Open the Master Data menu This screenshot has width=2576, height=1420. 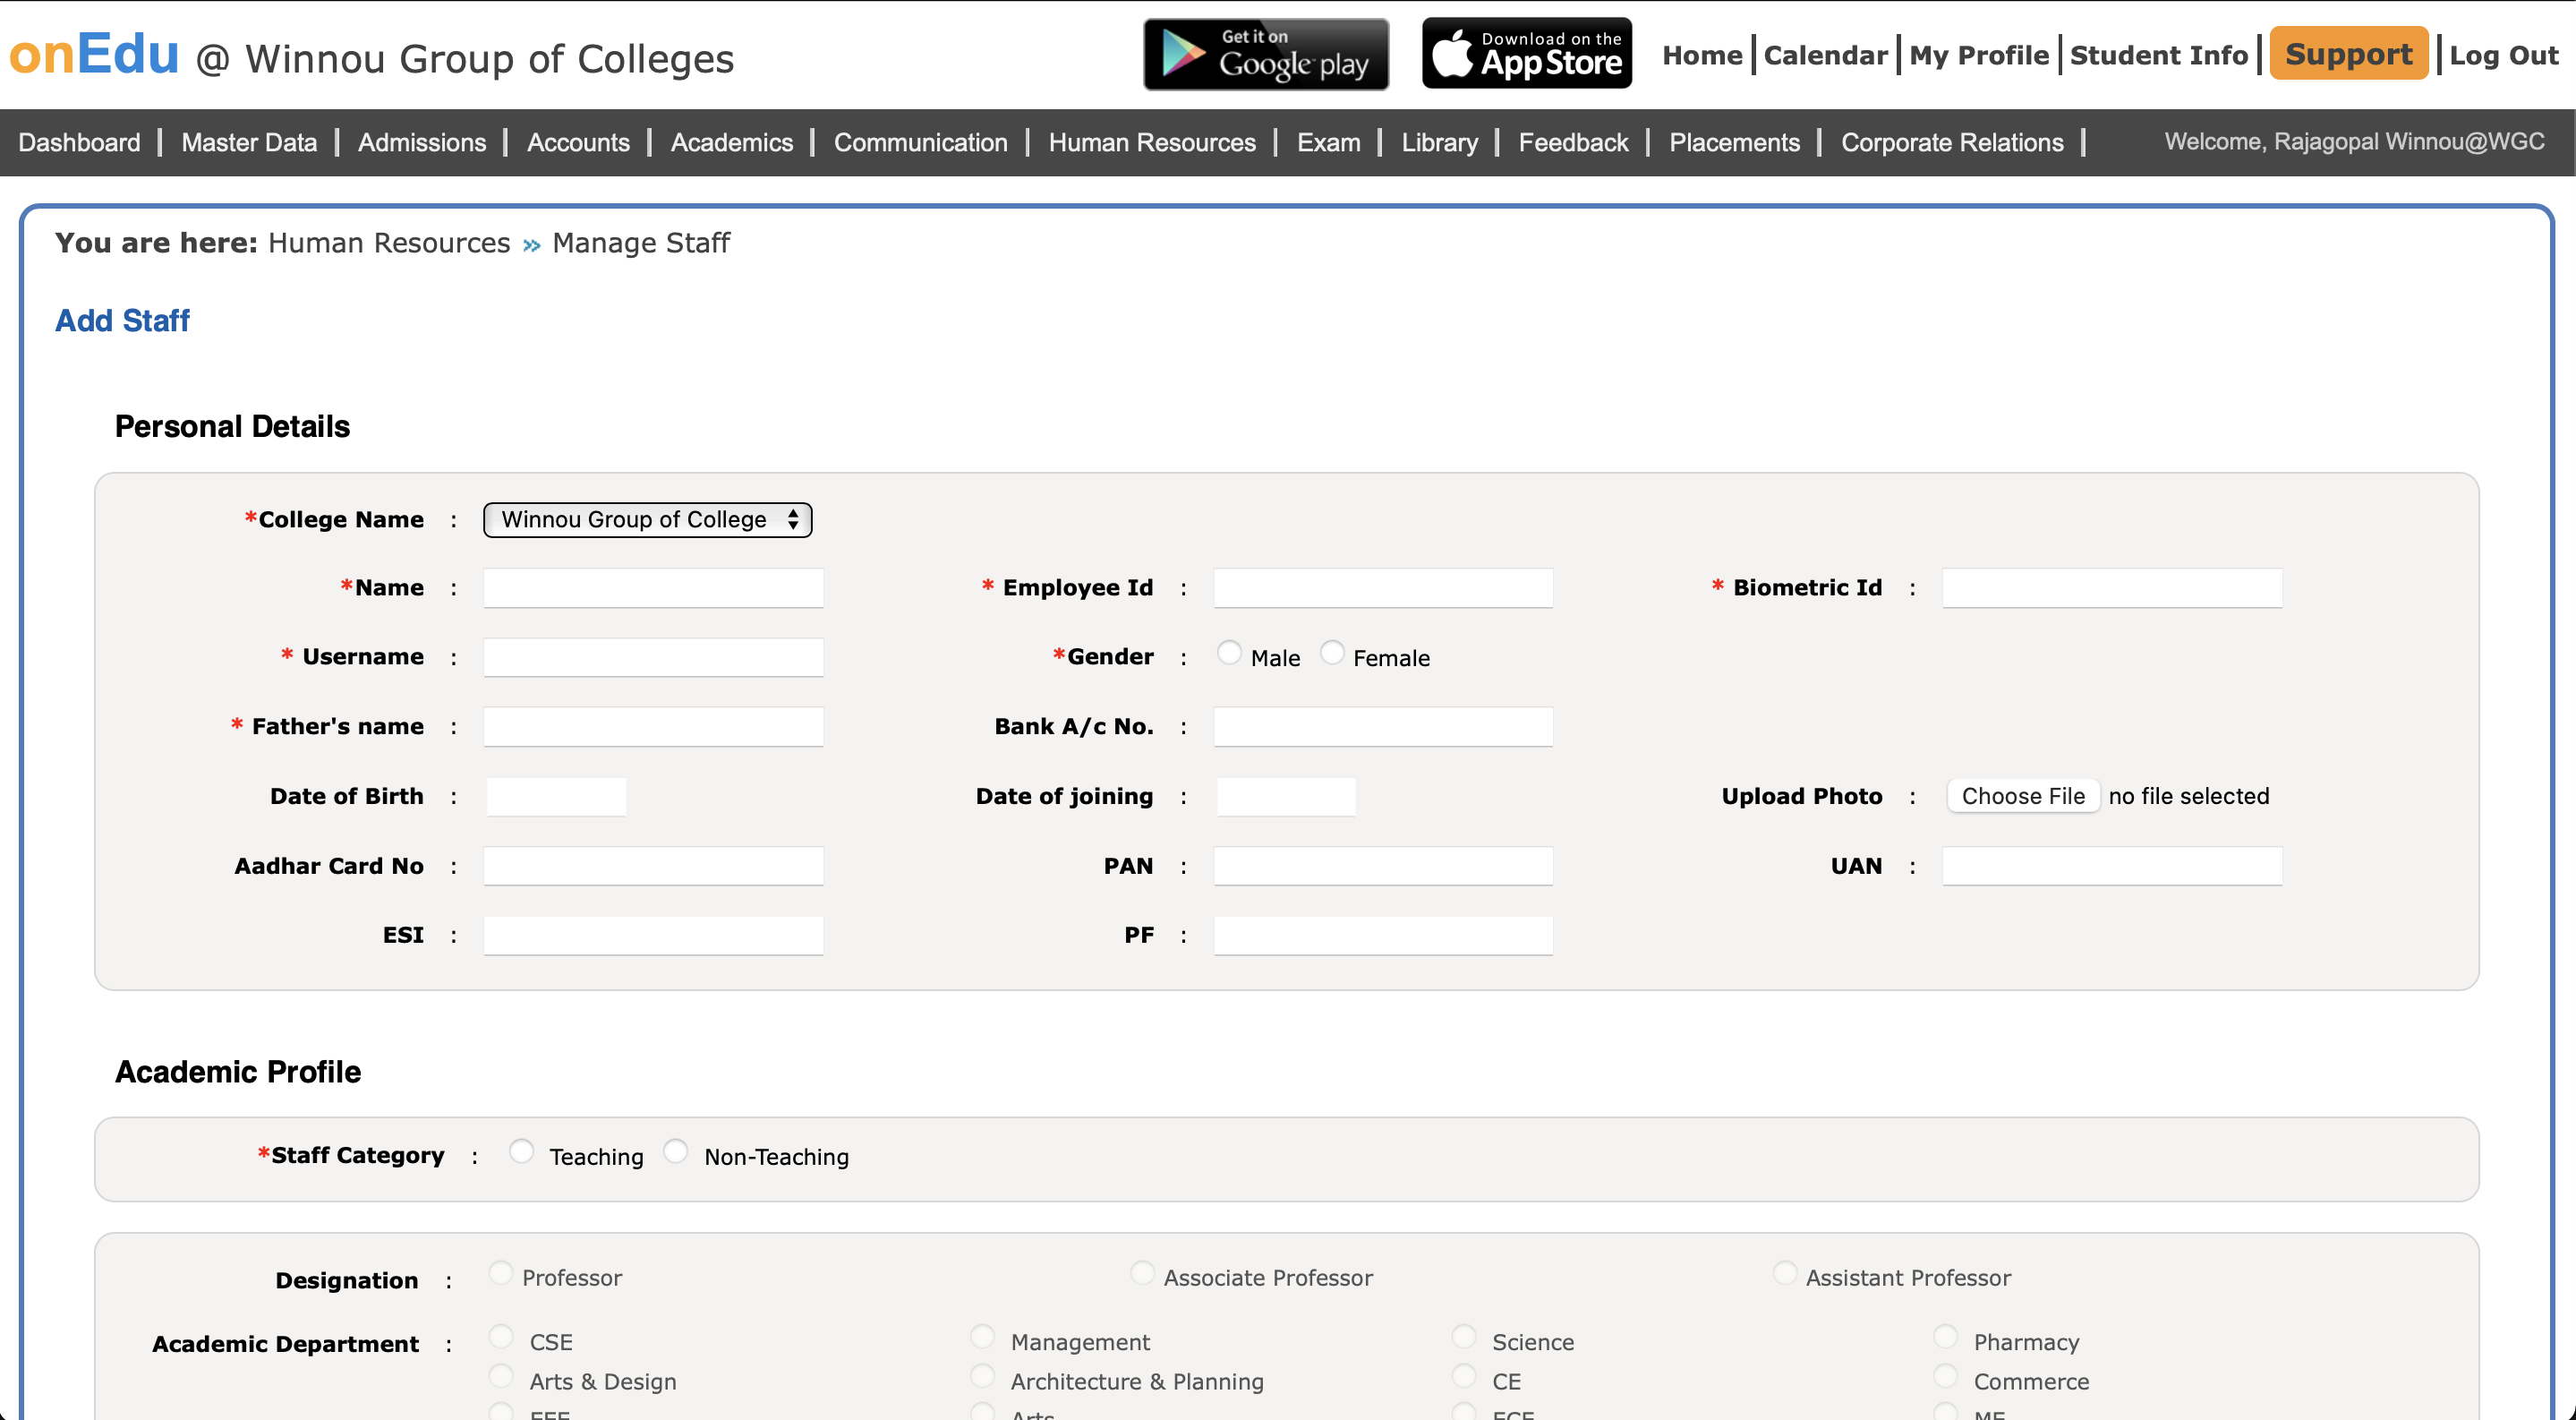(x=249, y=143)
